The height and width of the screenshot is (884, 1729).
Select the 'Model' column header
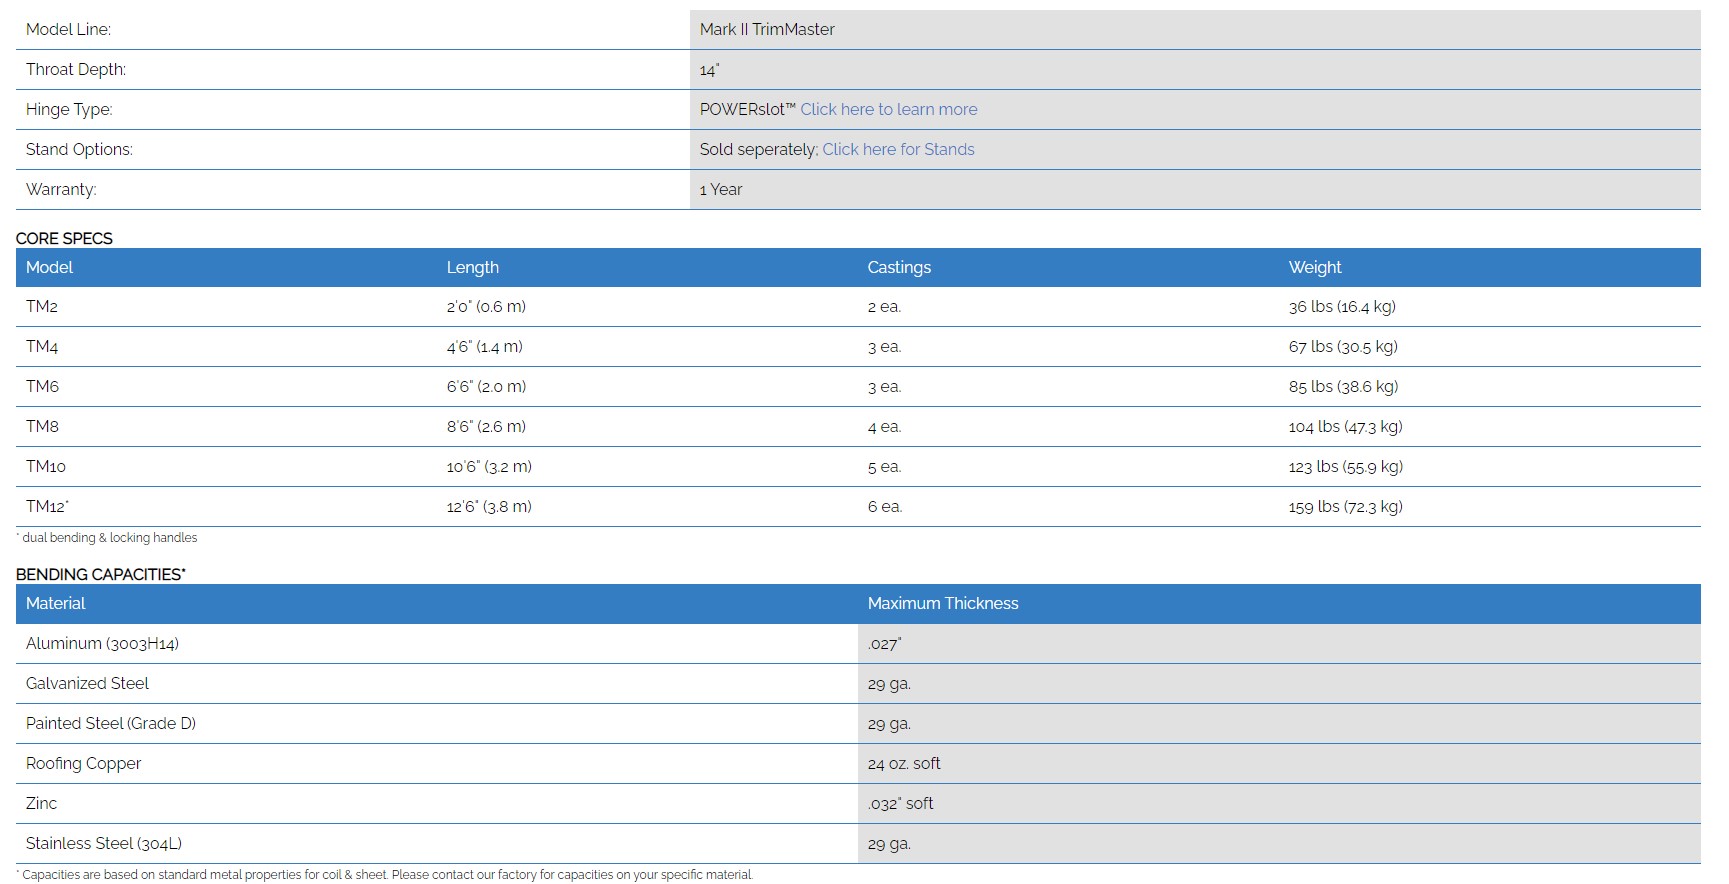click(x=49, y=267)
